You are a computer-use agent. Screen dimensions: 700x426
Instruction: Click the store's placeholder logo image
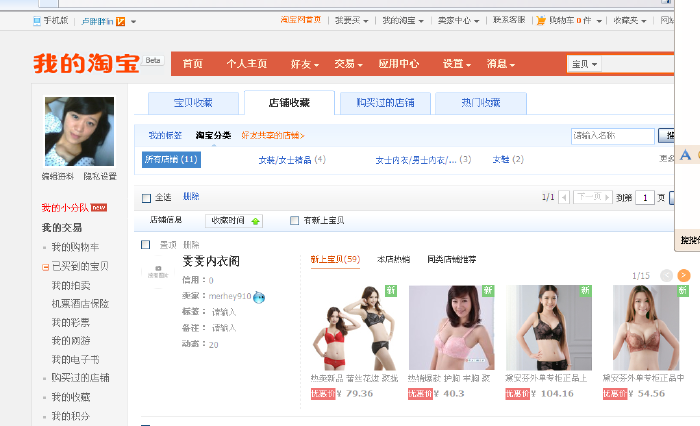[156, 270]
